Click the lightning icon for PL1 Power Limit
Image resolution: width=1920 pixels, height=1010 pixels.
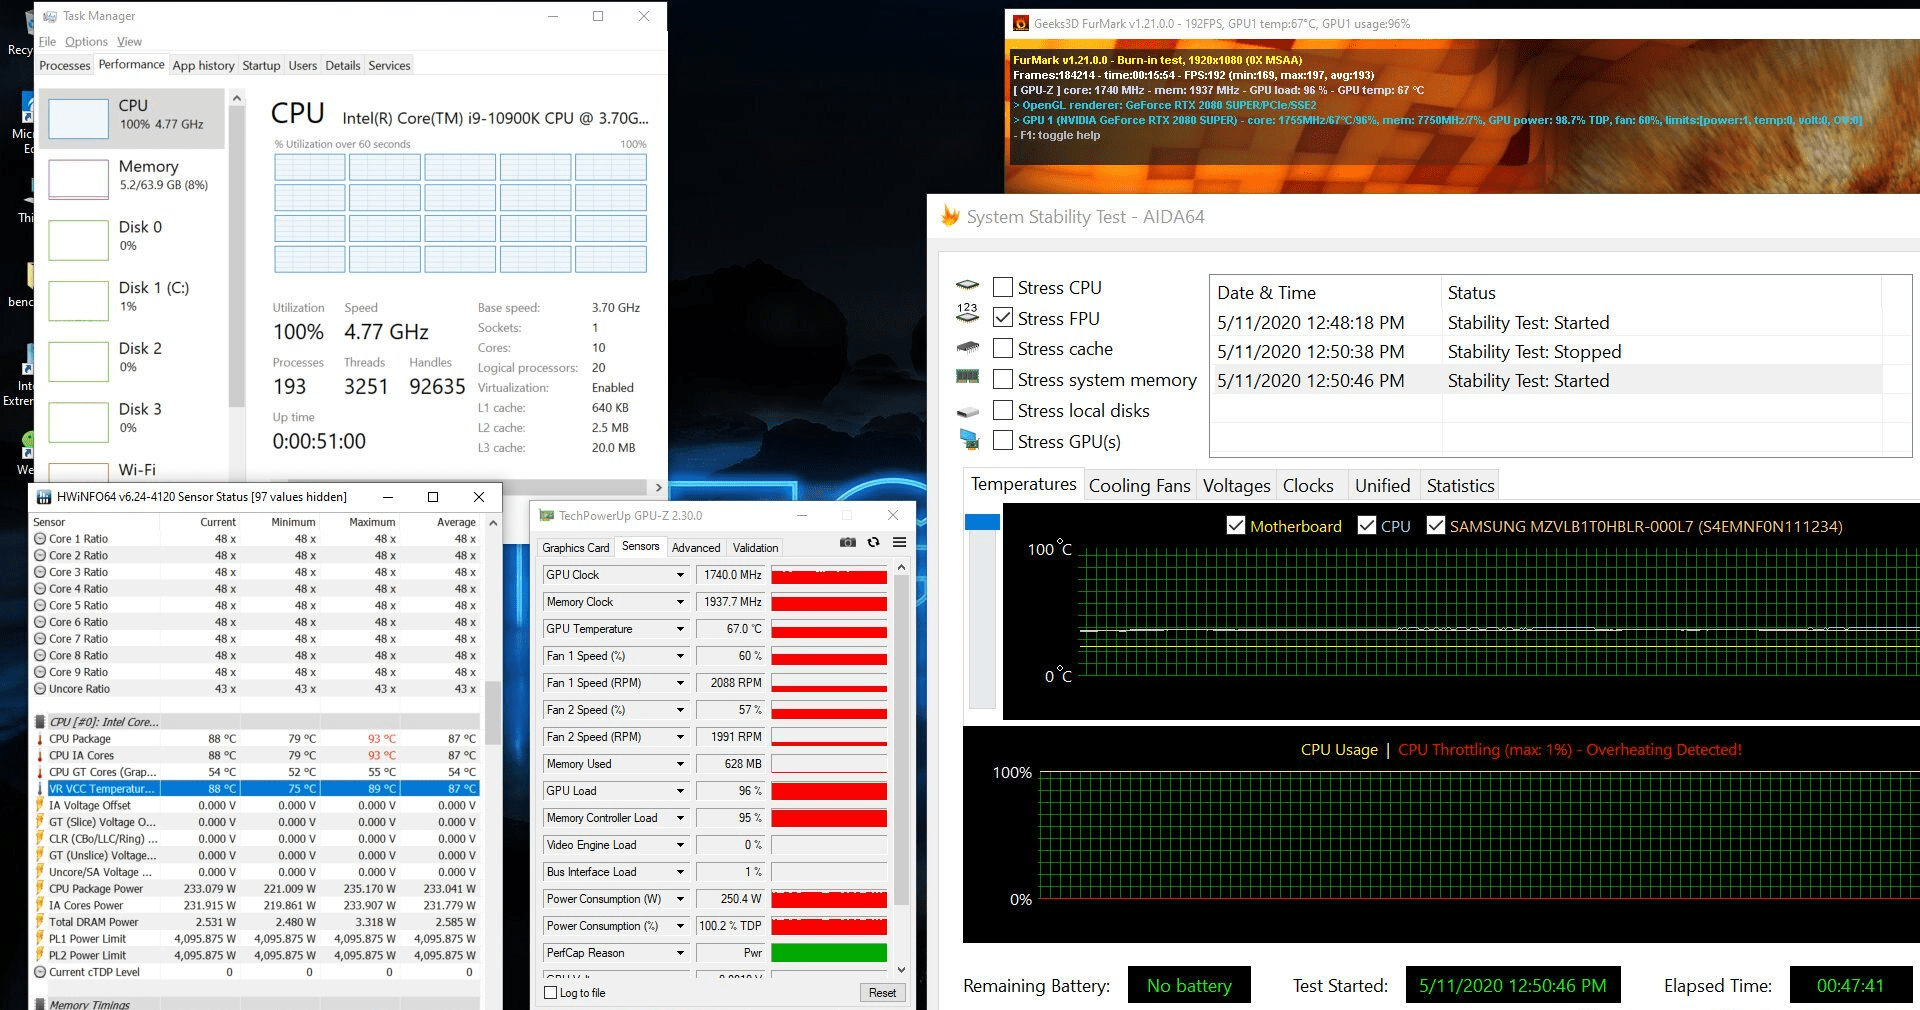point(40,939)
